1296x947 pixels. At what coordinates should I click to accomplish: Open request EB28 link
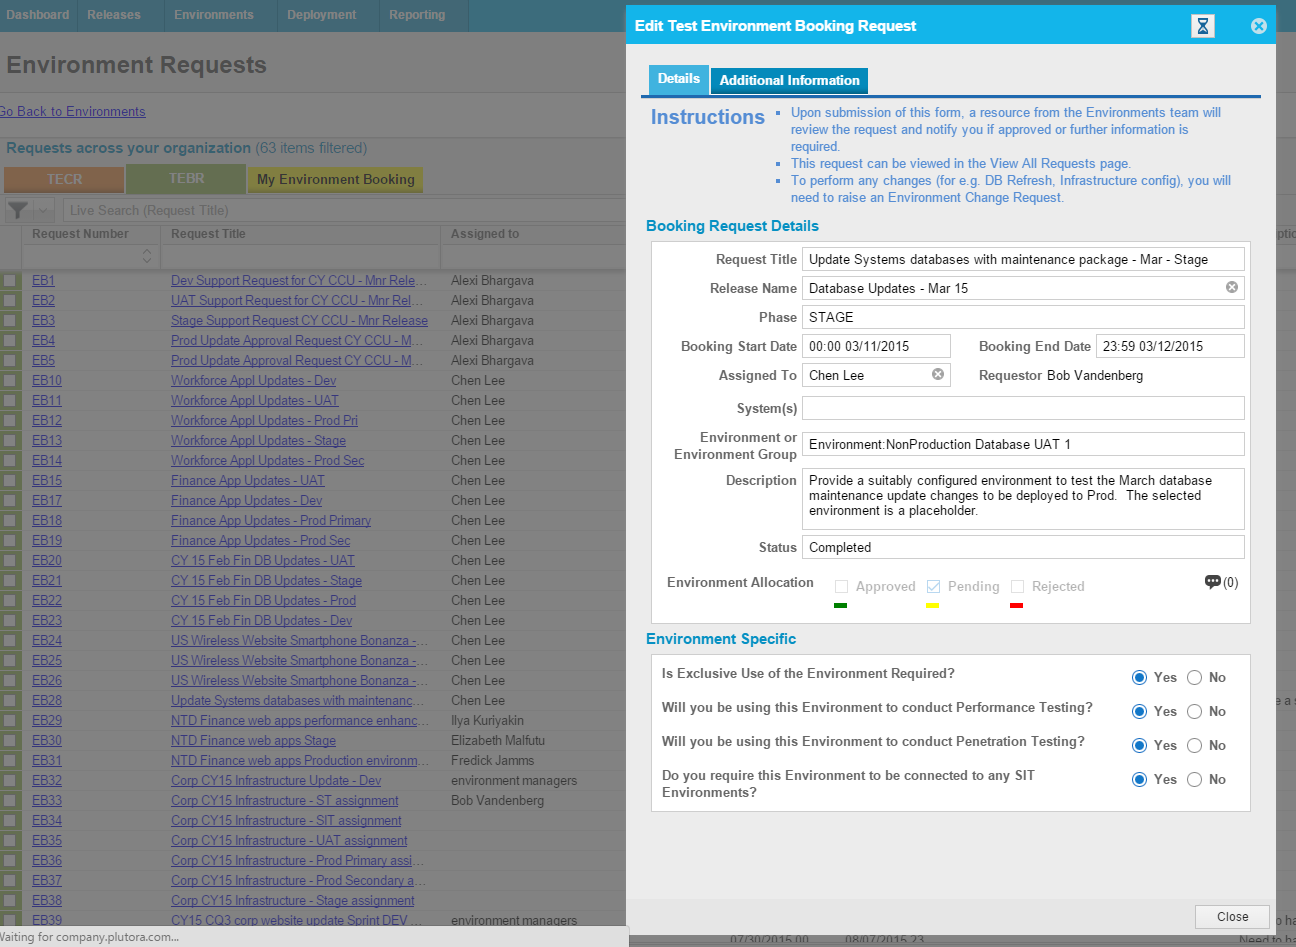(x=47, y=701)
